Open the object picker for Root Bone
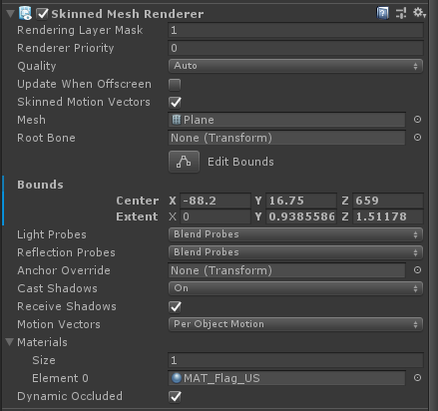The width and height of the screenshot is (438, 411). pyautogui.click(x=417, y=137)
